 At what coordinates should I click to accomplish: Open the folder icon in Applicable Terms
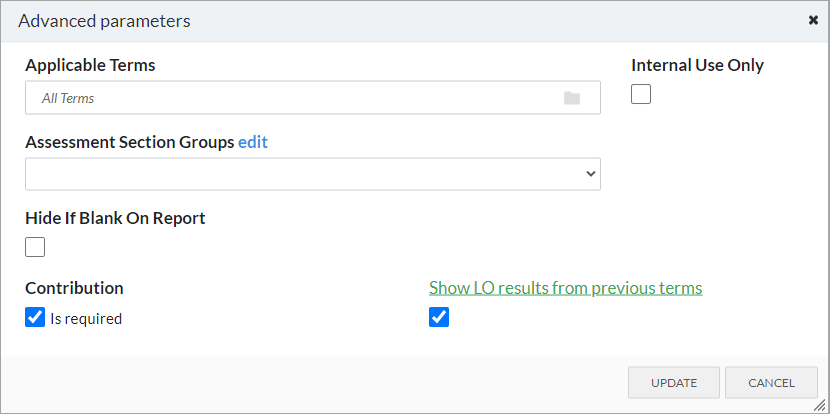tap(572, 98)
